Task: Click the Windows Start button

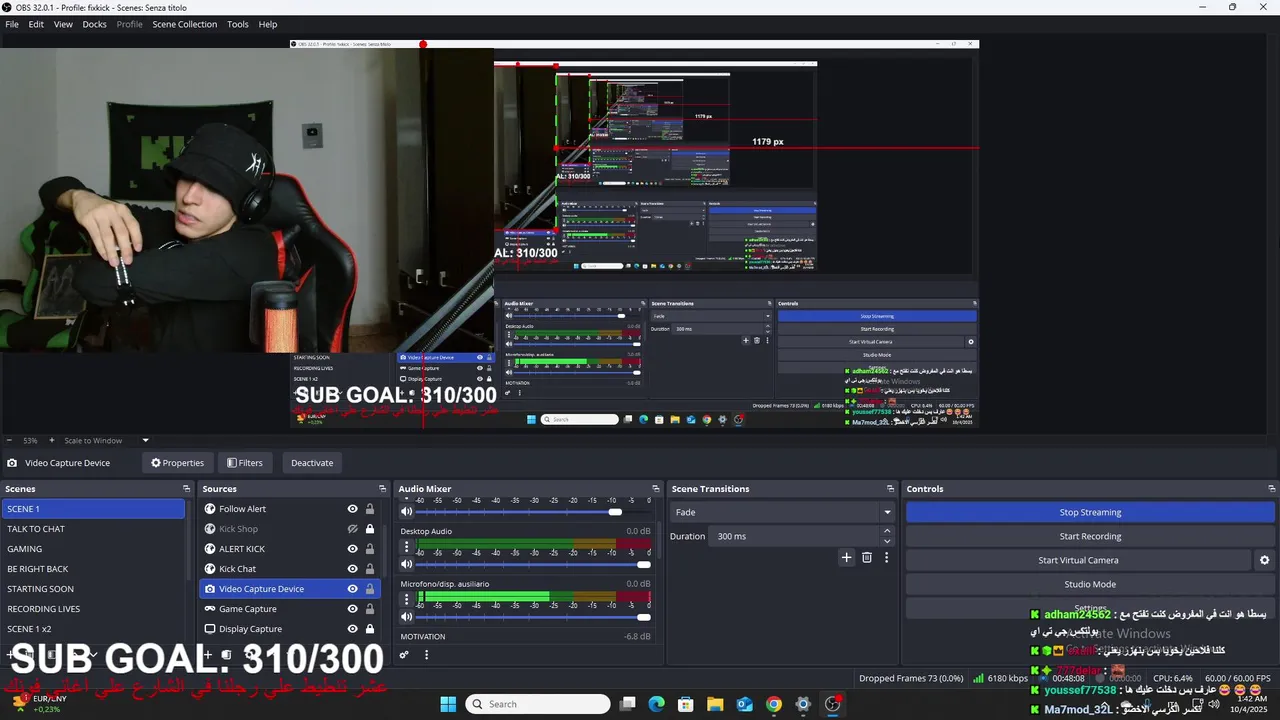Action: tap(448, 704)
